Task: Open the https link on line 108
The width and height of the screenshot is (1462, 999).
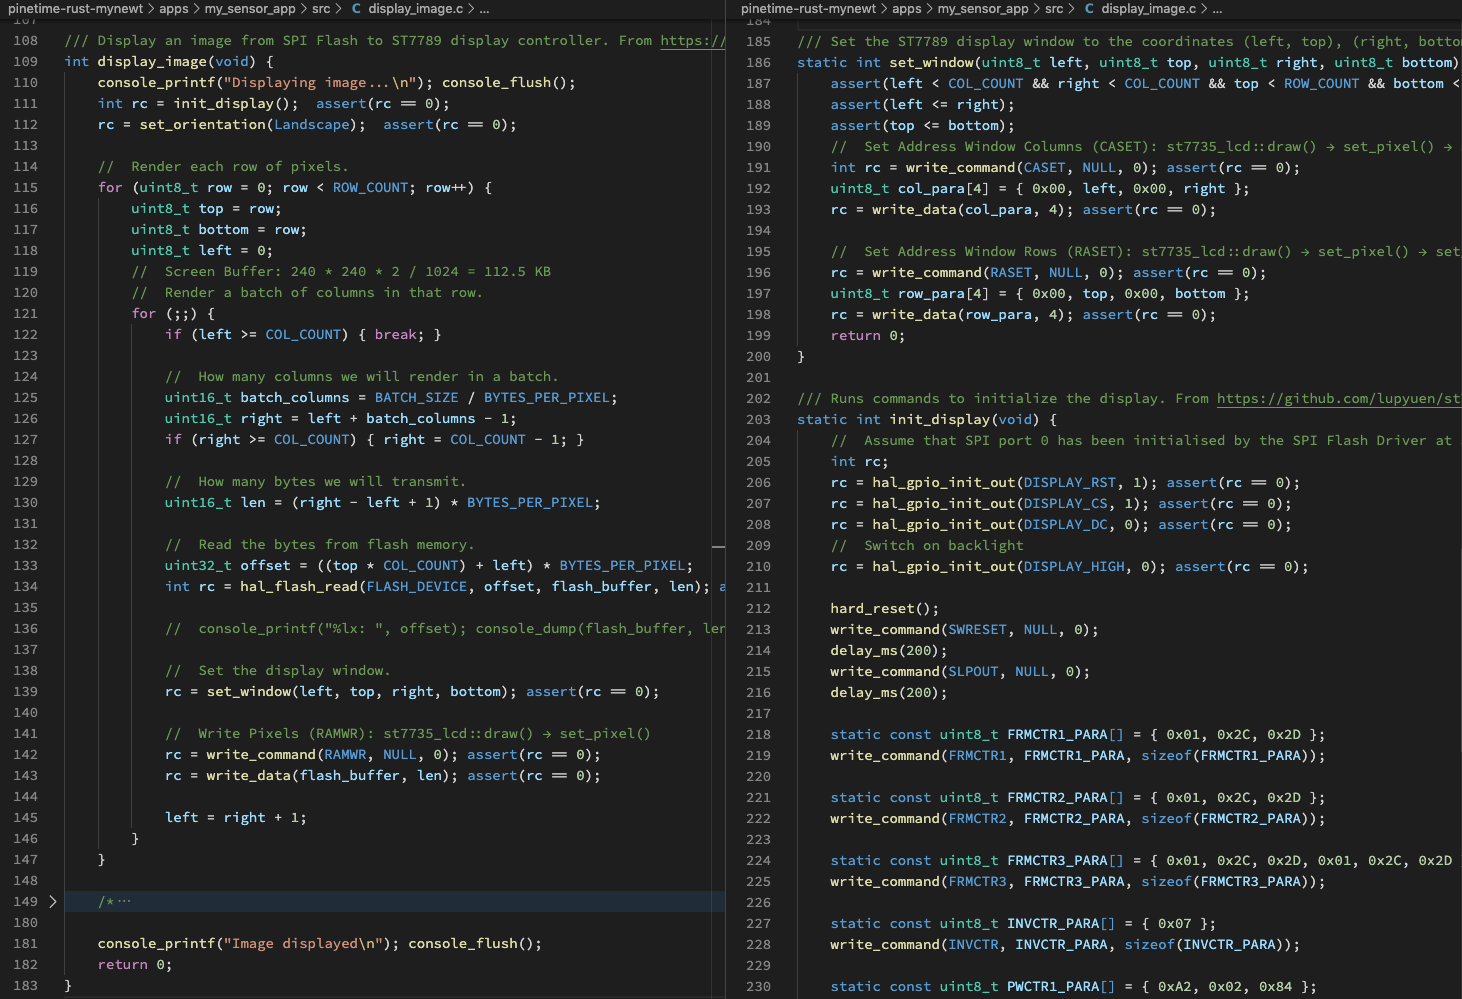Action: pyautogui.click(x=692, y=41)
